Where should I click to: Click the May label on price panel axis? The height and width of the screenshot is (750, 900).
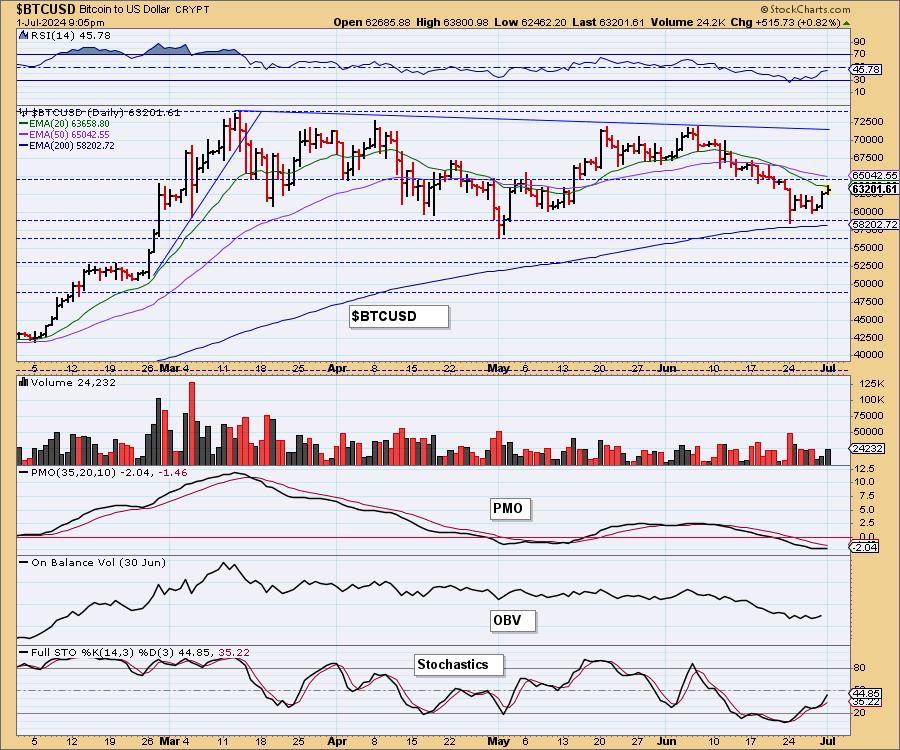click(x=498, y=368)
